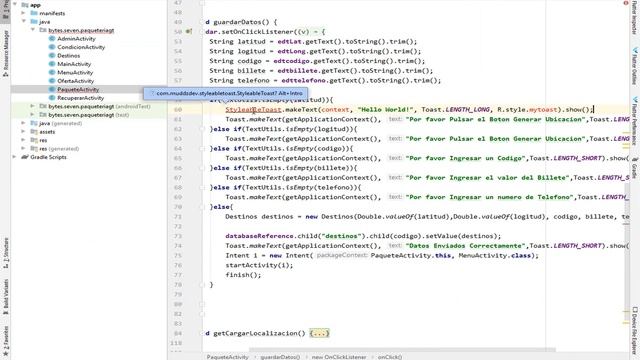Click the startActivity(i); statement
This screenshot has height=360, width=640.
[259, 265]
